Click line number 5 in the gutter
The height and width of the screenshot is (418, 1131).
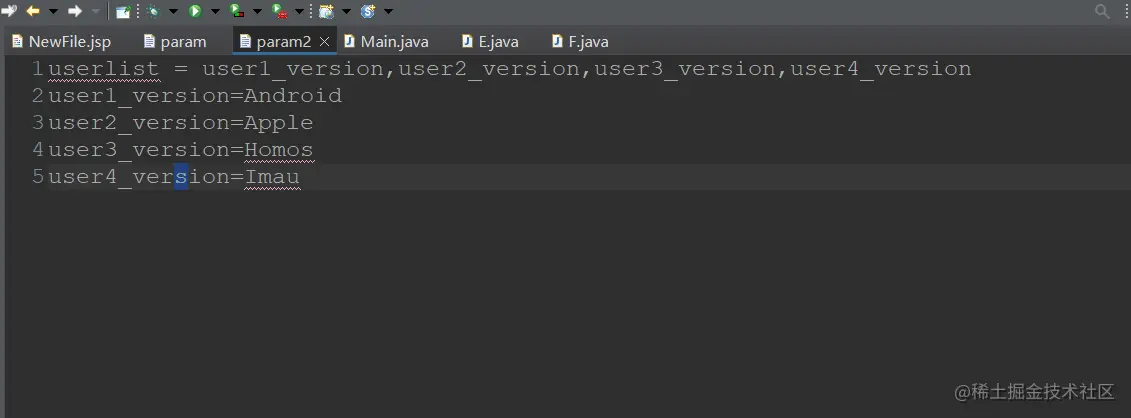(x=38, y=177)
